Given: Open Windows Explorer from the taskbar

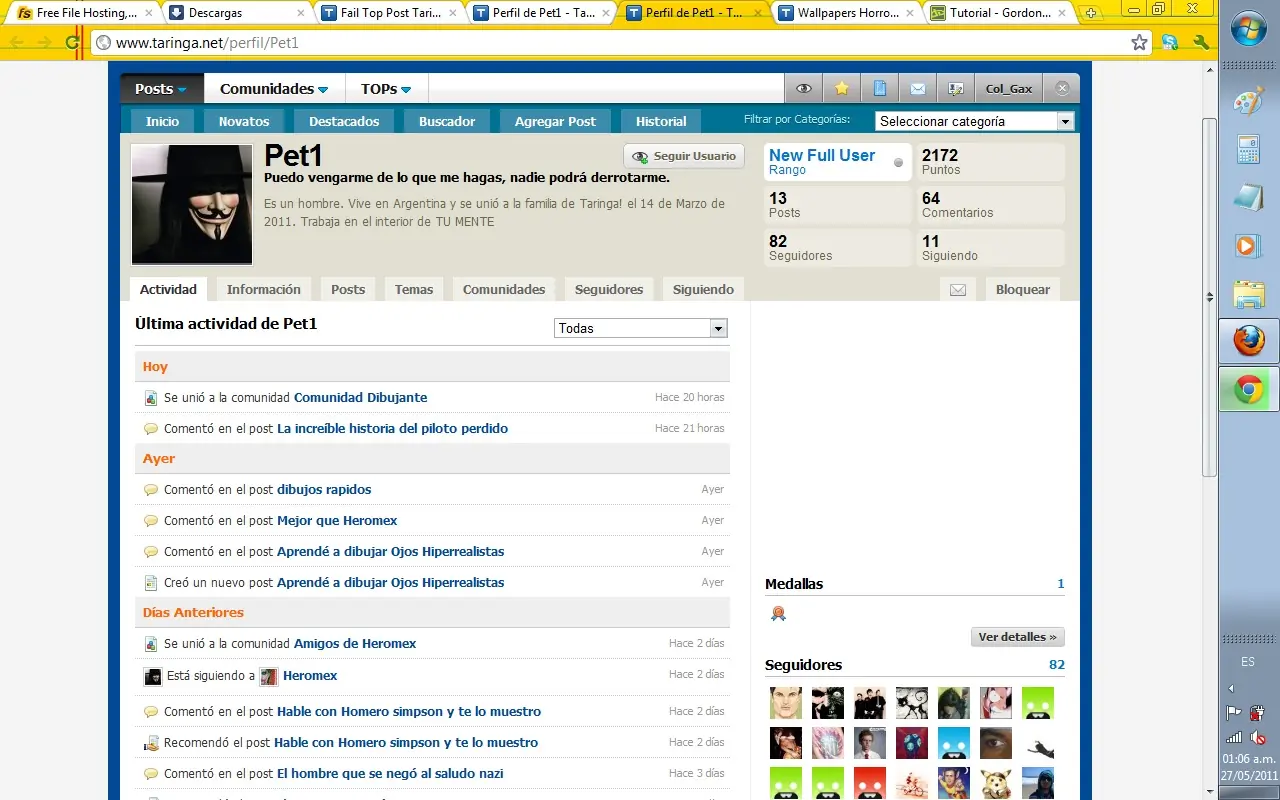Looking at the screenshot, I should click(x=1249, y=293).
